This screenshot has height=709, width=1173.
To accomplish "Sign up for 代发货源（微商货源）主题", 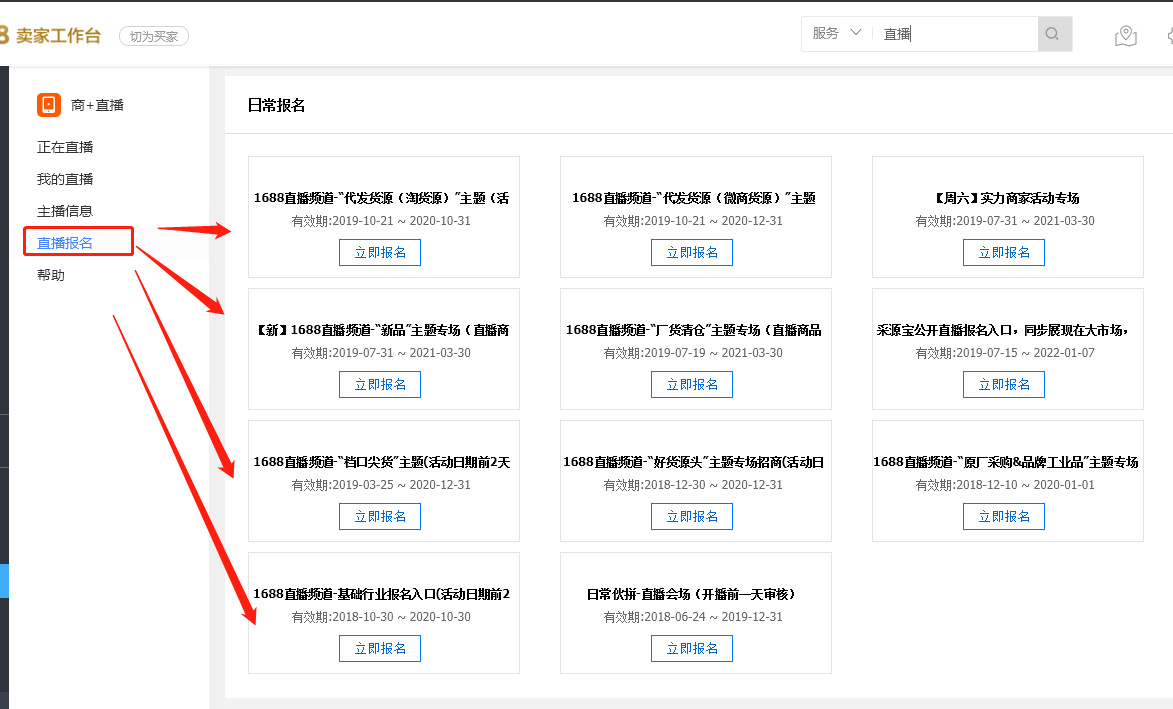I will point(692,253).
